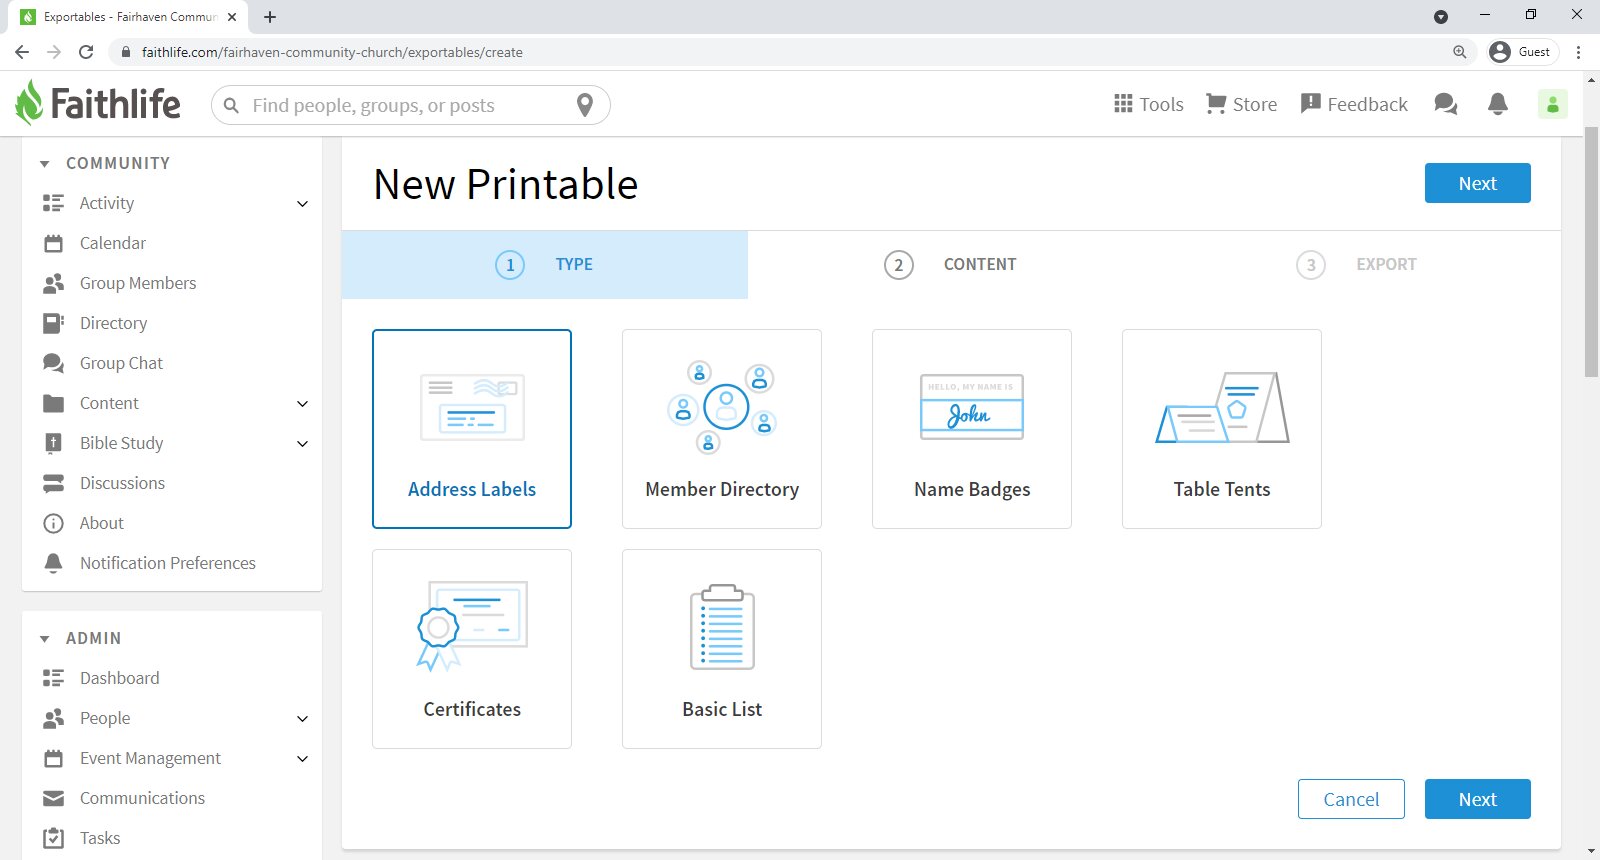
Task: Click the top Next button
Action: pyautogui.click(x=1477, y=183)
